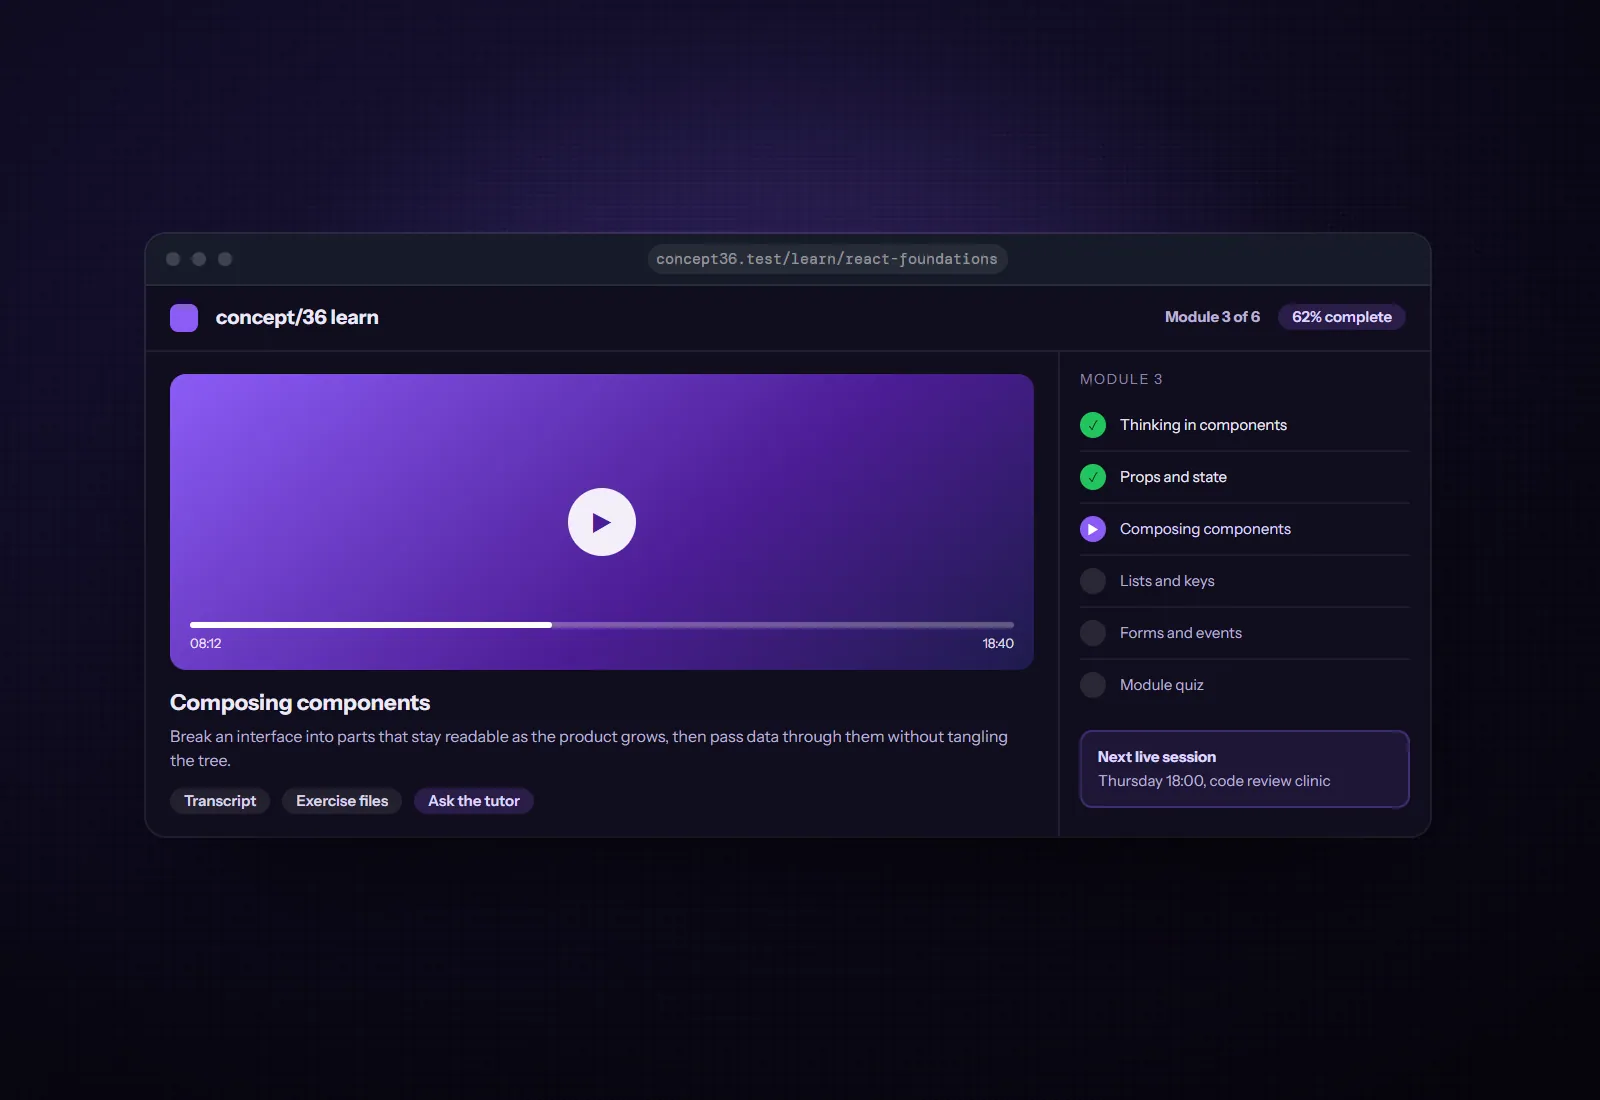Viewport: 1600px width, 1100px height.
Task: Open the Transcript
Action: click(220, 801)
